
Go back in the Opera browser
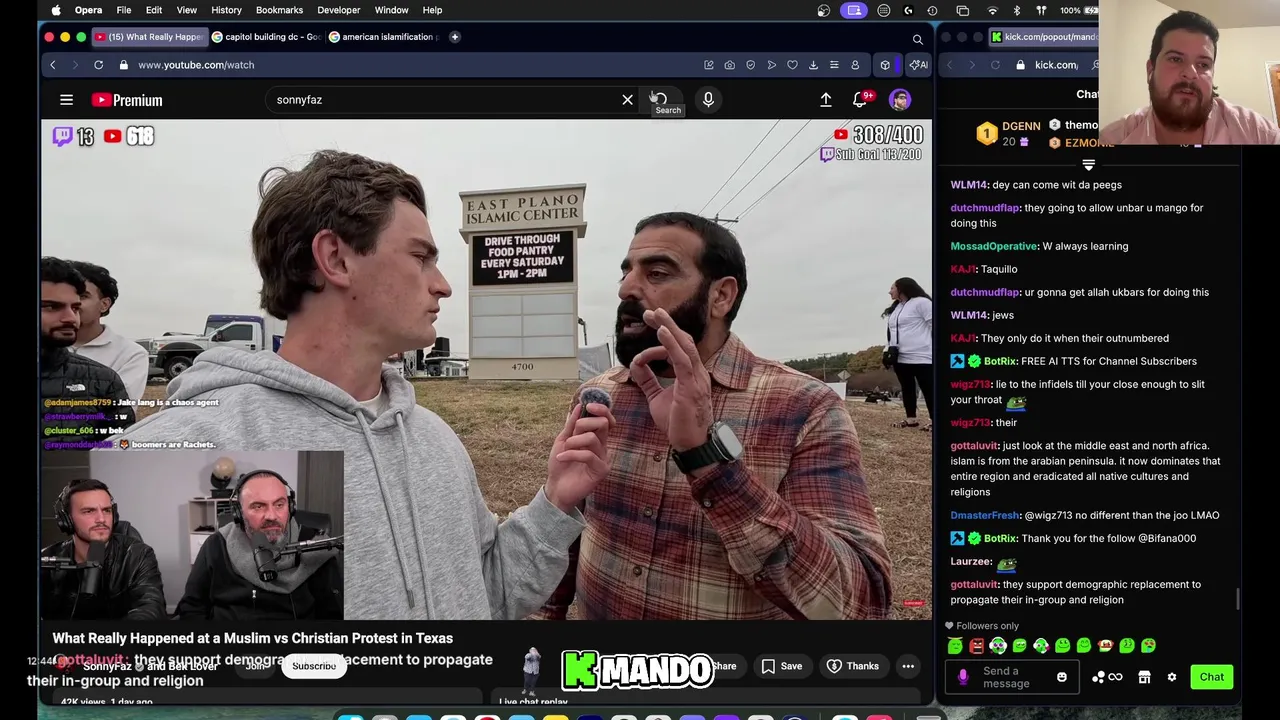click(x=53, y=65)
